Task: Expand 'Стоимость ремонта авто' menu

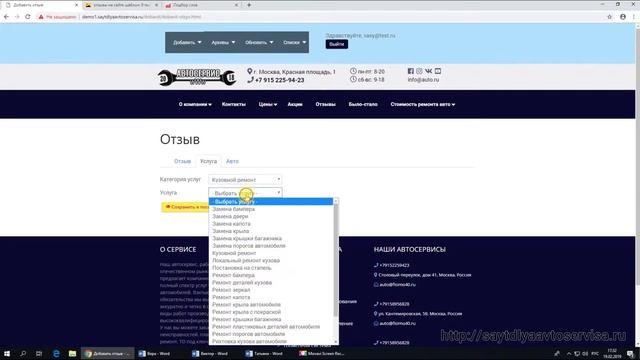Action: [x=422, y=104]
